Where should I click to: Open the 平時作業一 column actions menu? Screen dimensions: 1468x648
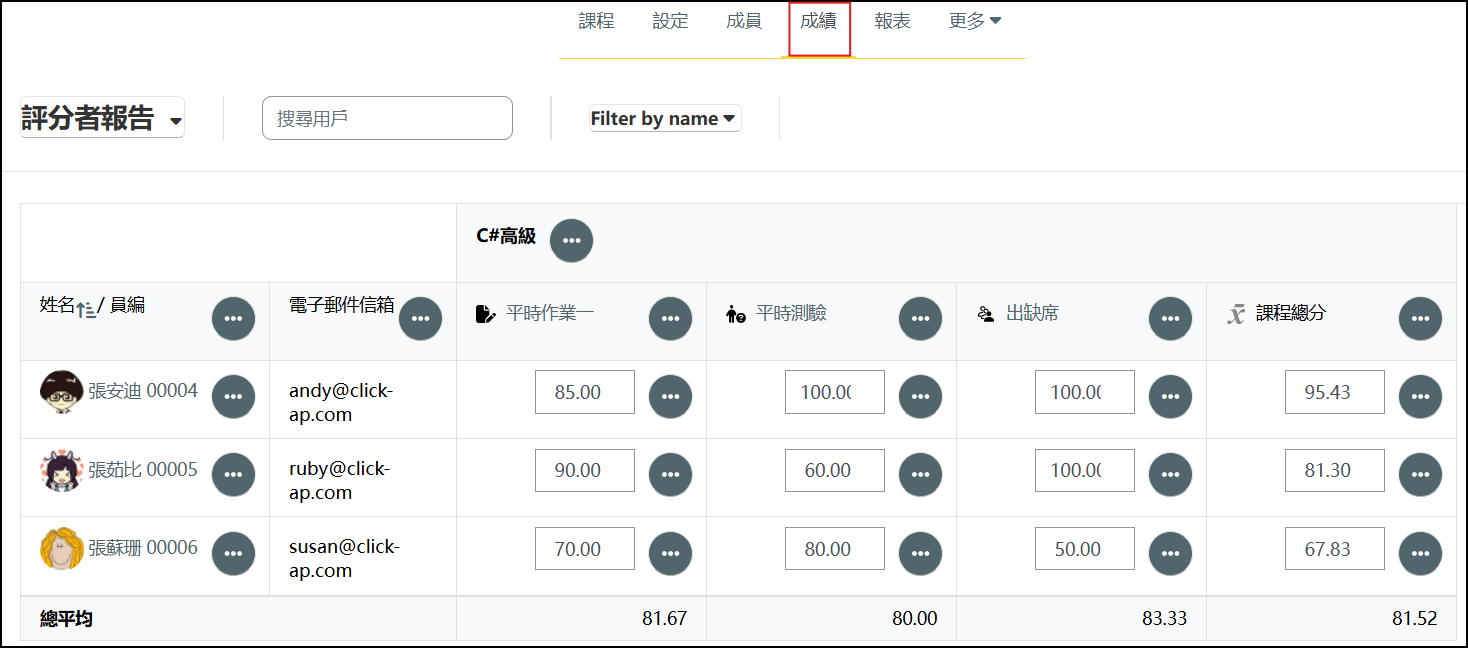pyautogui.click(x=671, y=319)
